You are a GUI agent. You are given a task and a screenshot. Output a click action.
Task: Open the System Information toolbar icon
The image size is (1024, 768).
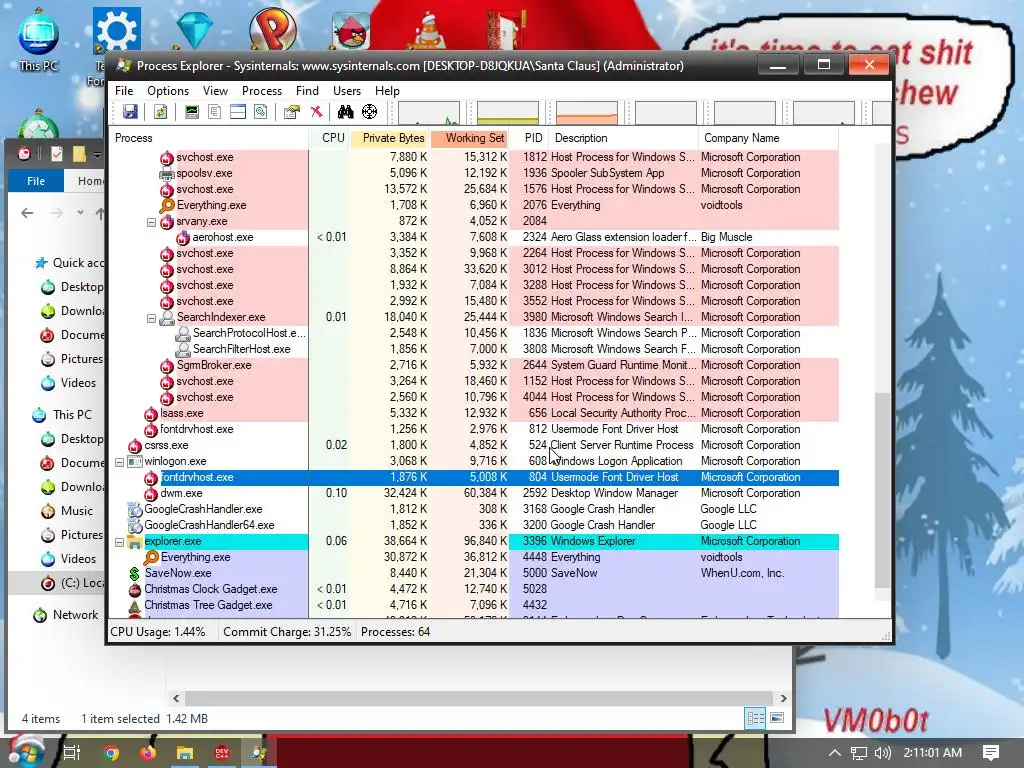(191, 112)
